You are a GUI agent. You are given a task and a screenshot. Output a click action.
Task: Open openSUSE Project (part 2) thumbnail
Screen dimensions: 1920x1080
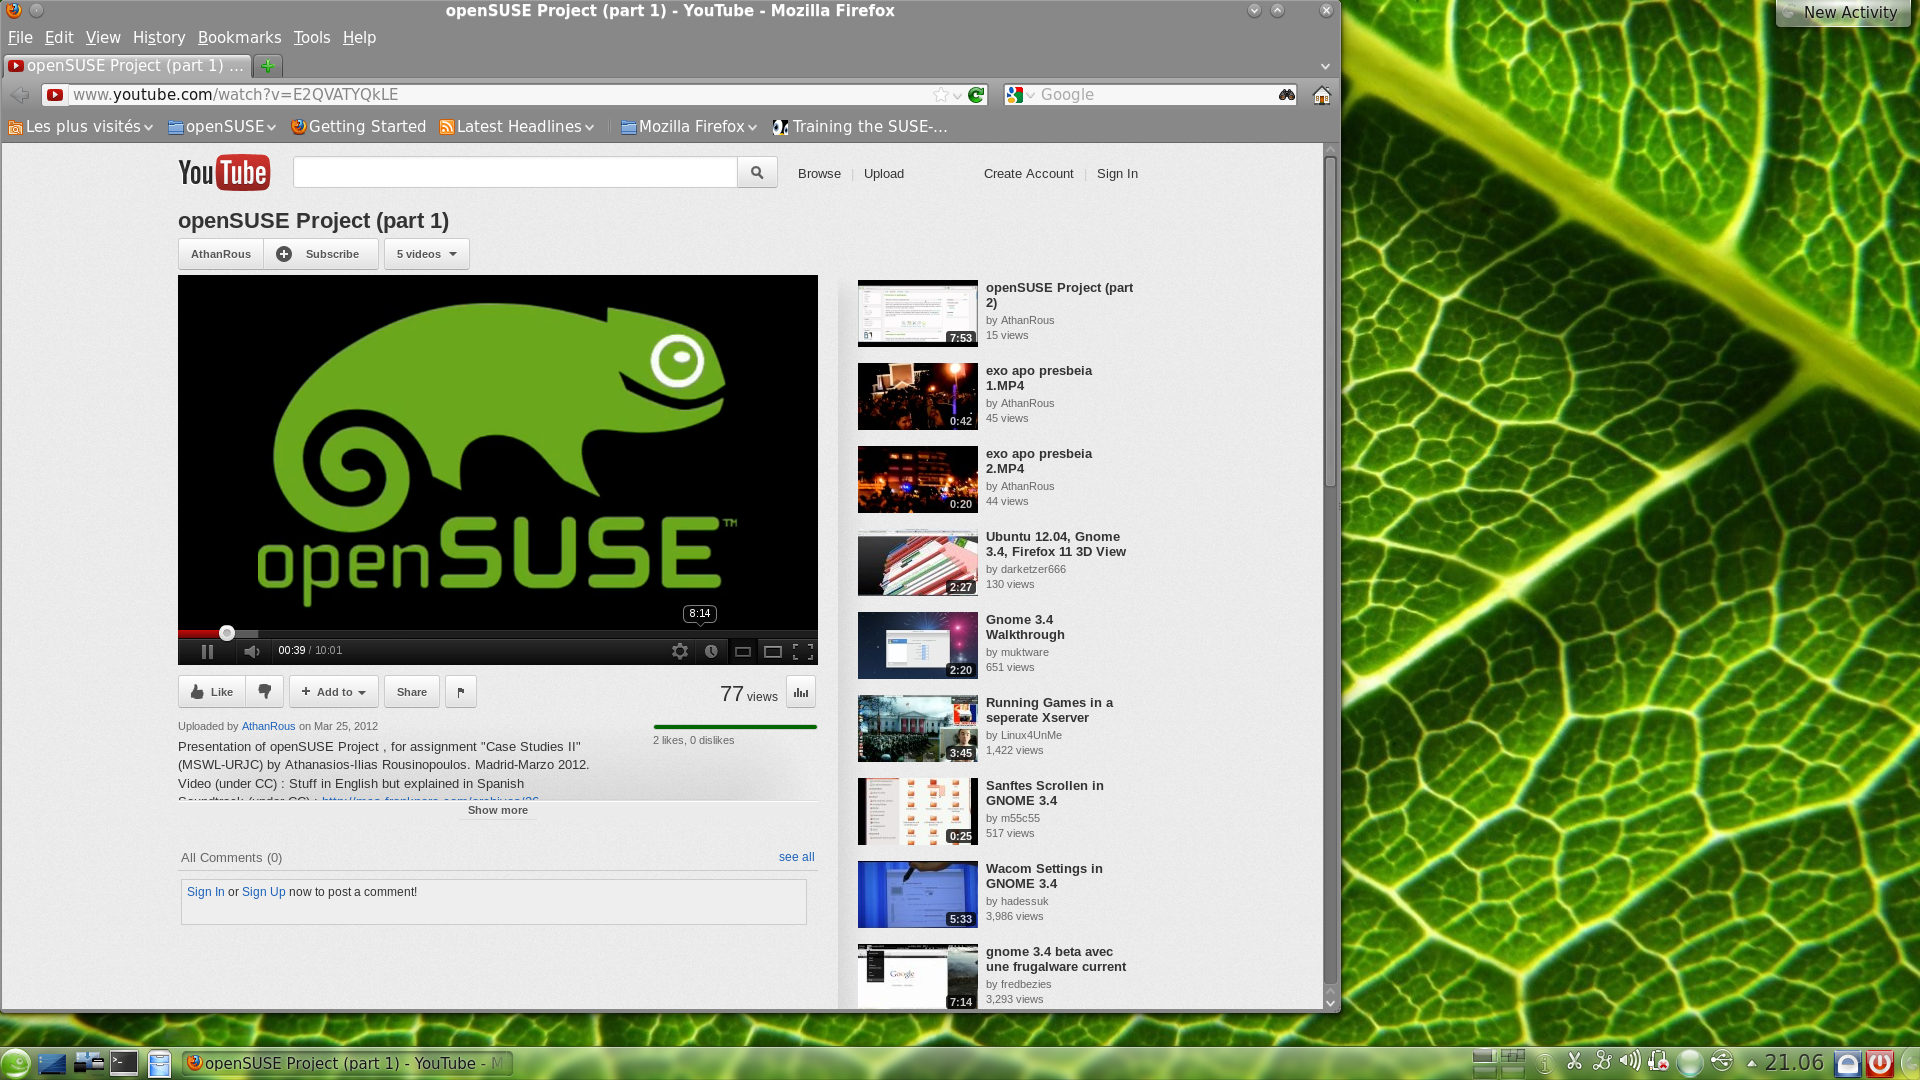(x=917, y=313)
